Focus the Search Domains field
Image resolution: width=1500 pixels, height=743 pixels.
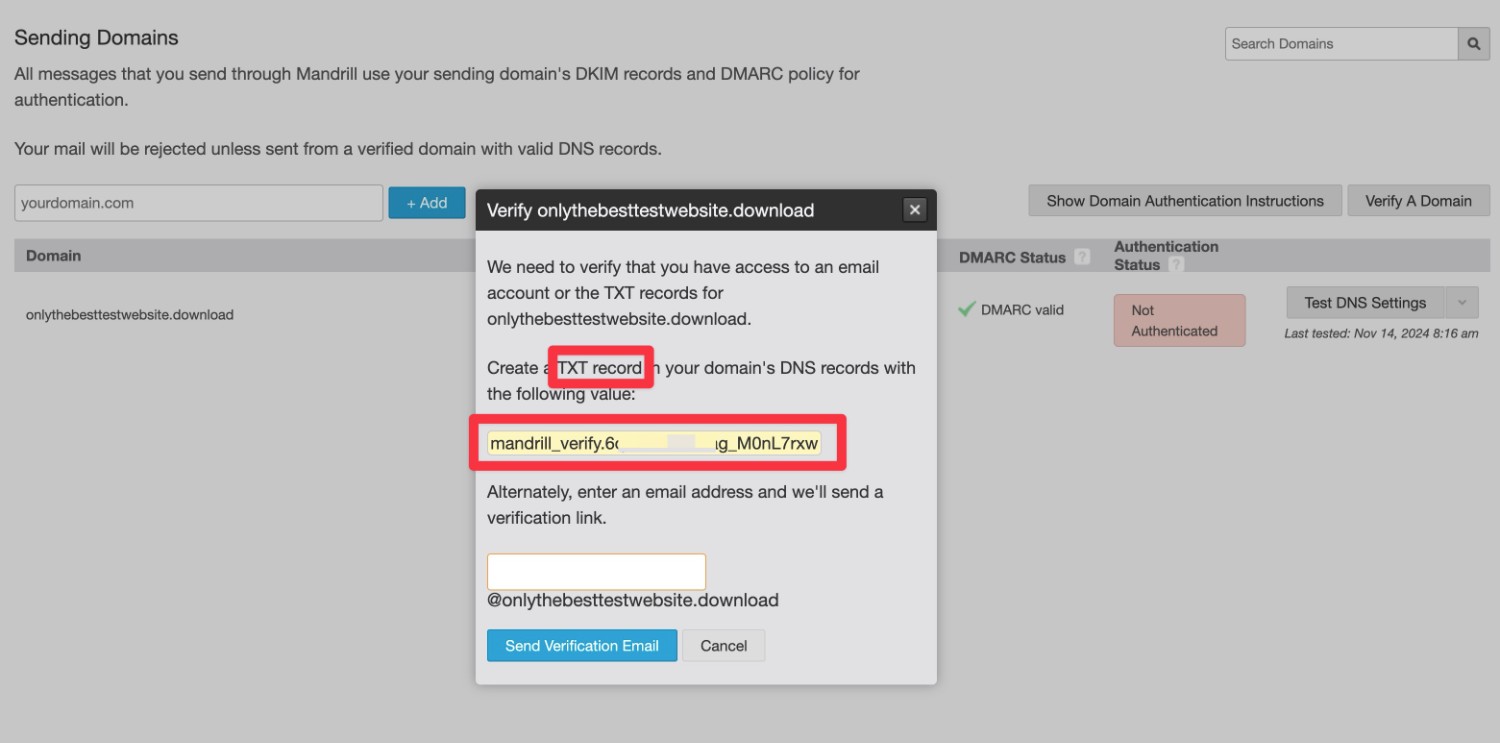tap(1342, 44)
